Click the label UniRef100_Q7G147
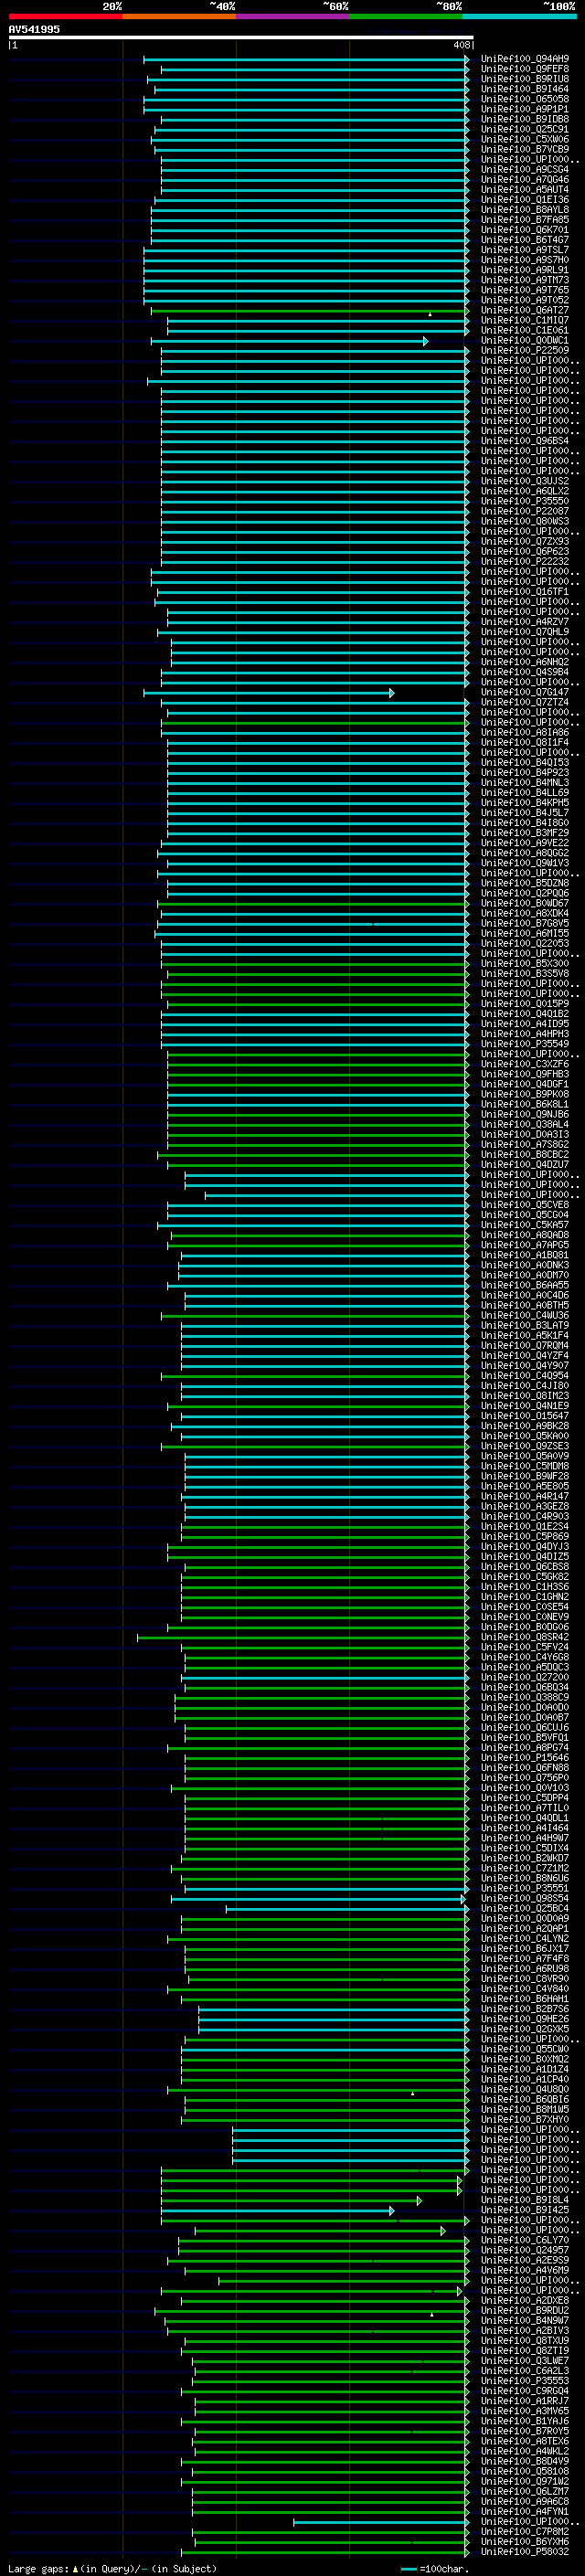 pos(525,692)
